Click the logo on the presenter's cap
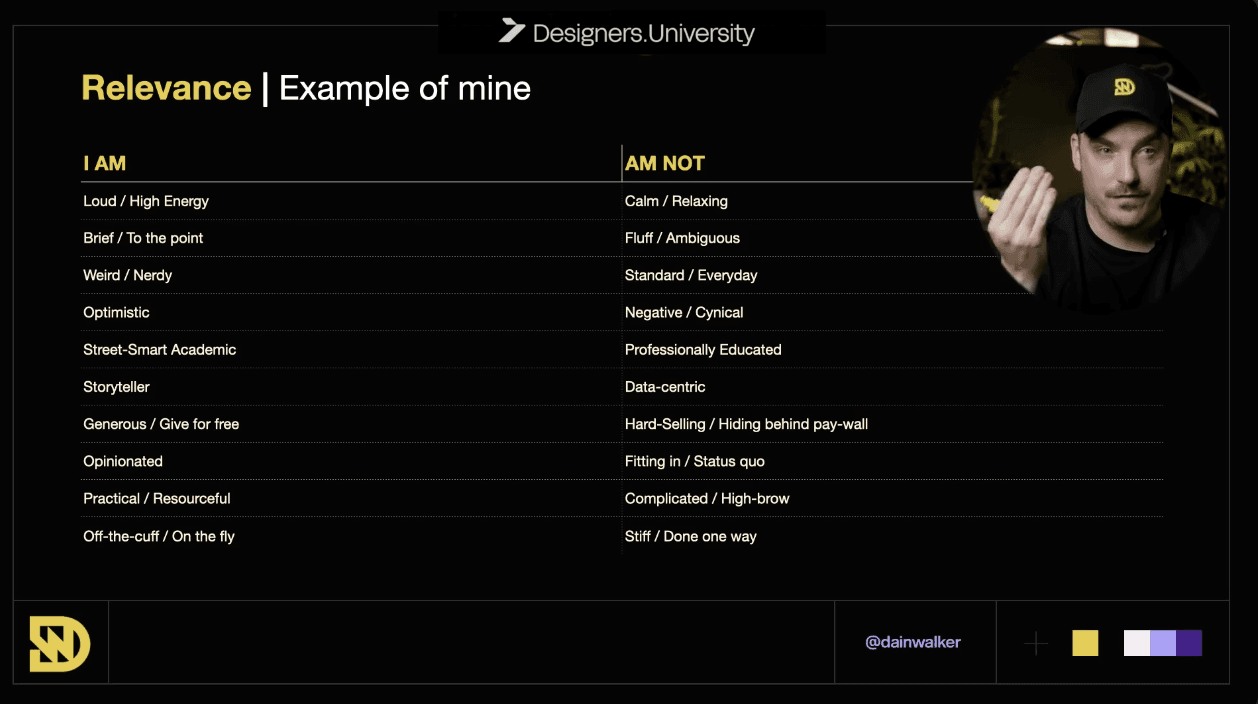 click(x=1124, y=87)
